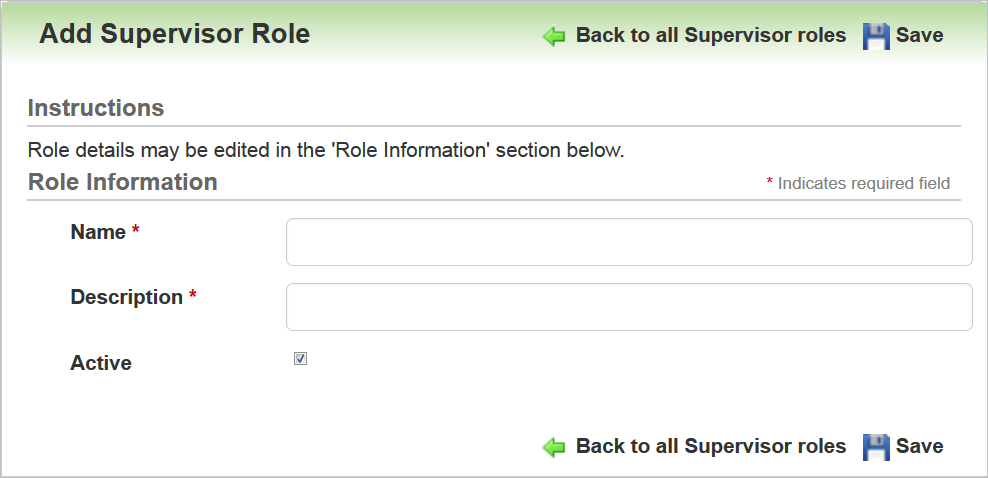Screen dimensions: 988x478
Task: Click the Description field label
Action: coord(126,297)
